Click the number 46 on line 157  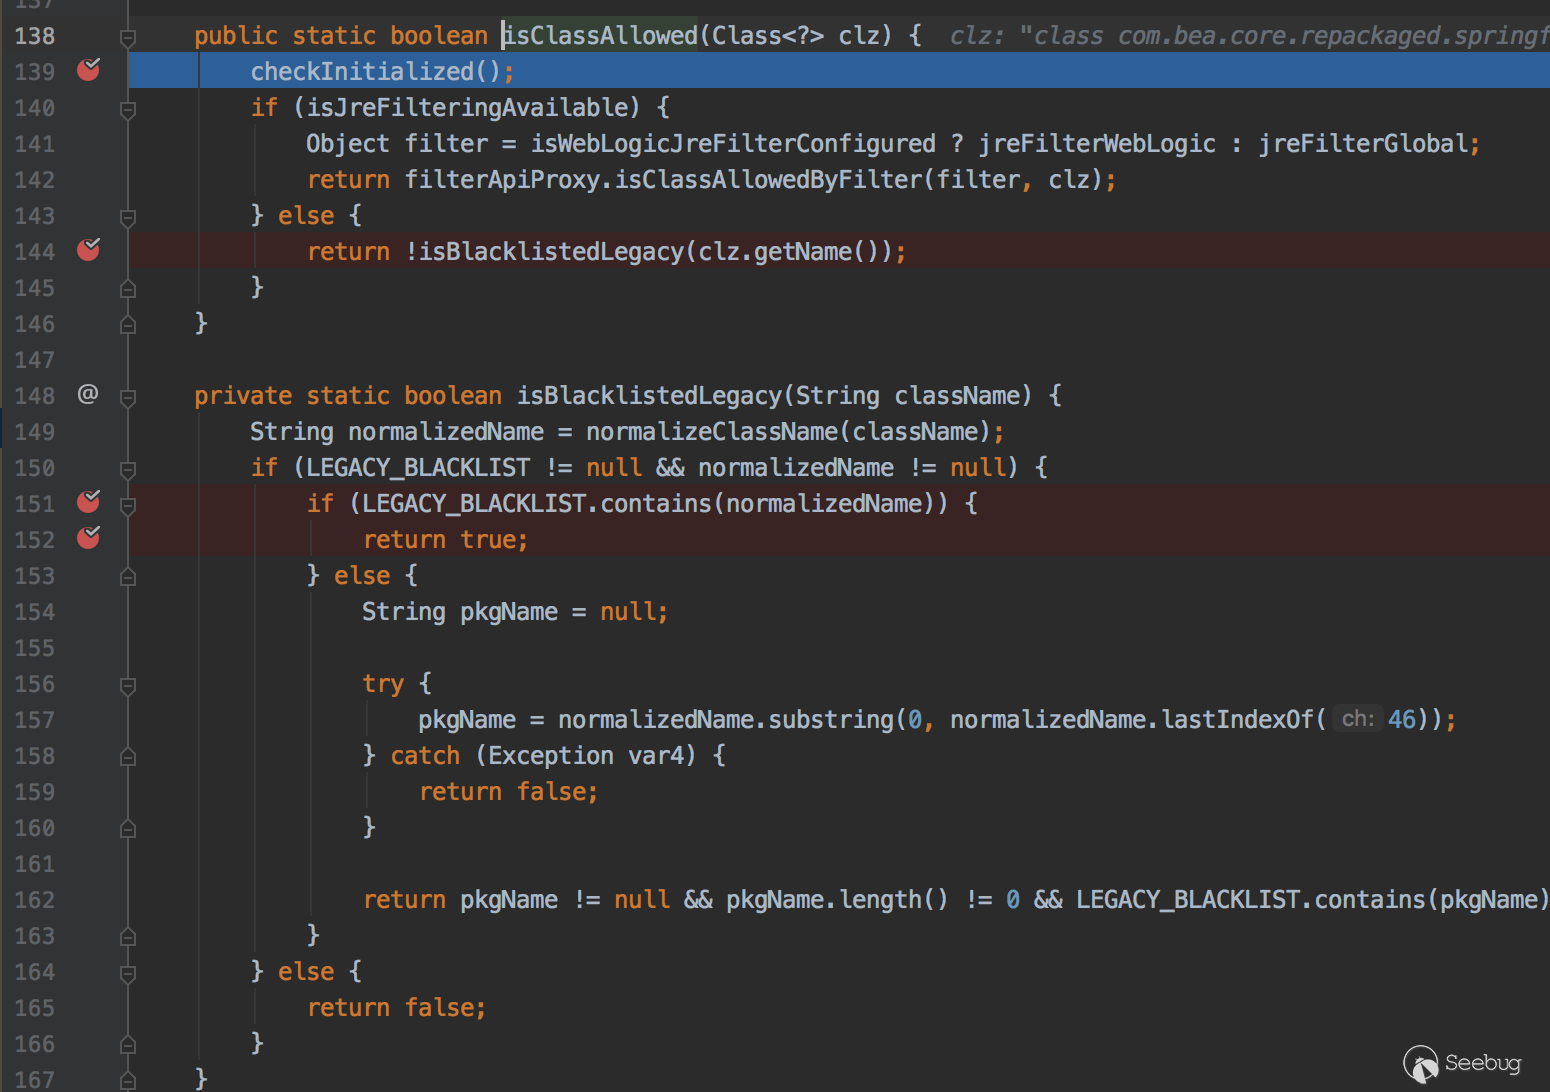(x=1402, y=719)
